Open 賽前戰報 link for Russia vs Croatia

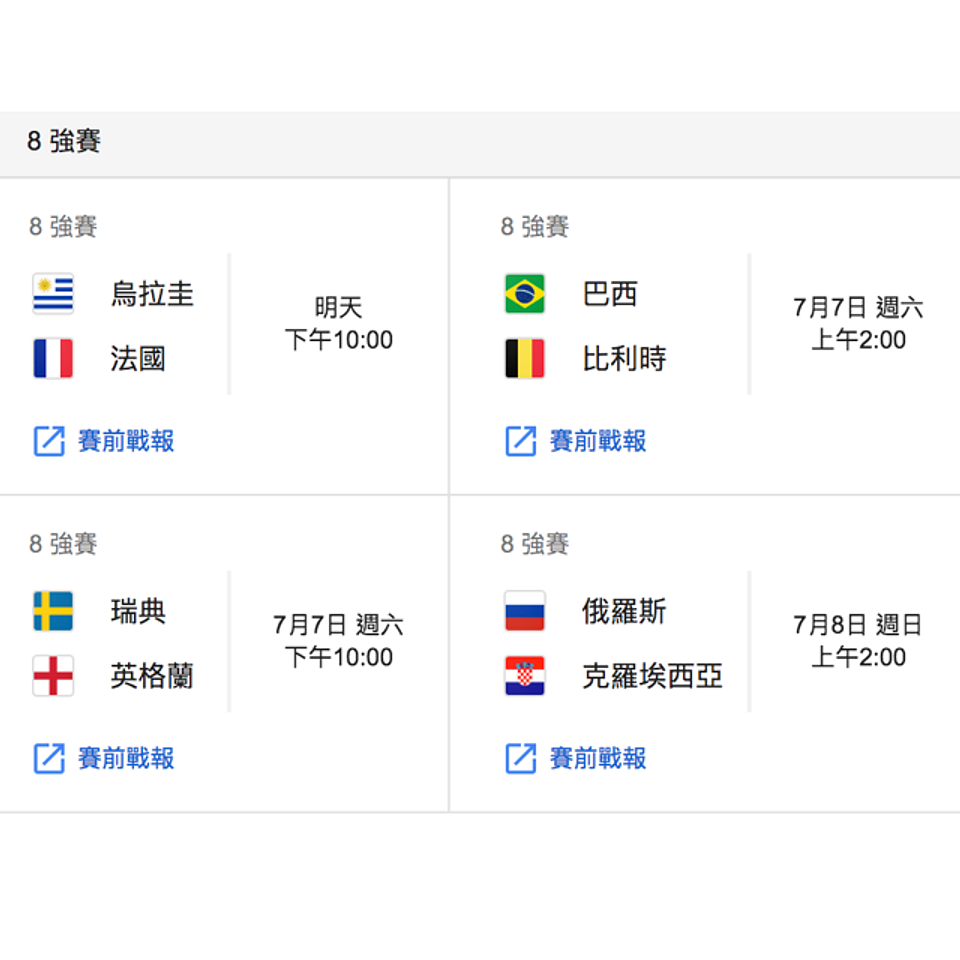coord(598,758)
